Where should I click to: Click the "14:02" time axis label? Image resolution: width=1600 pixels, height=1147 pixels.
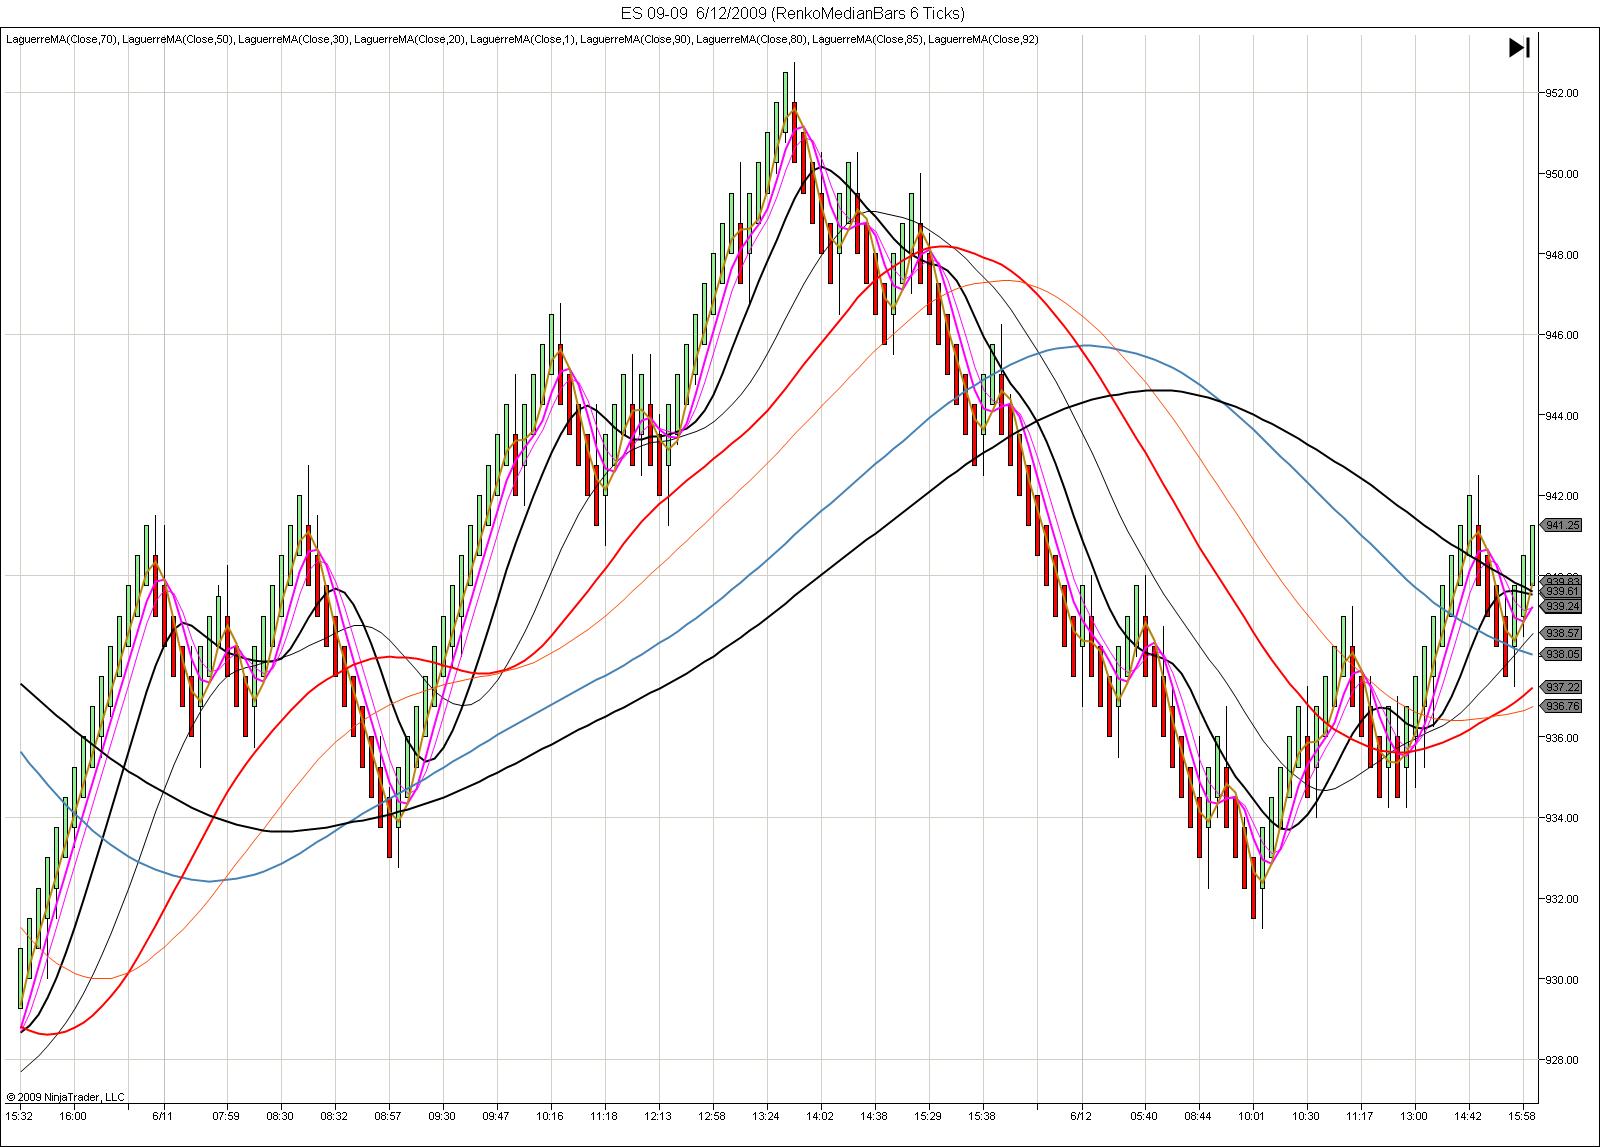820,1116
